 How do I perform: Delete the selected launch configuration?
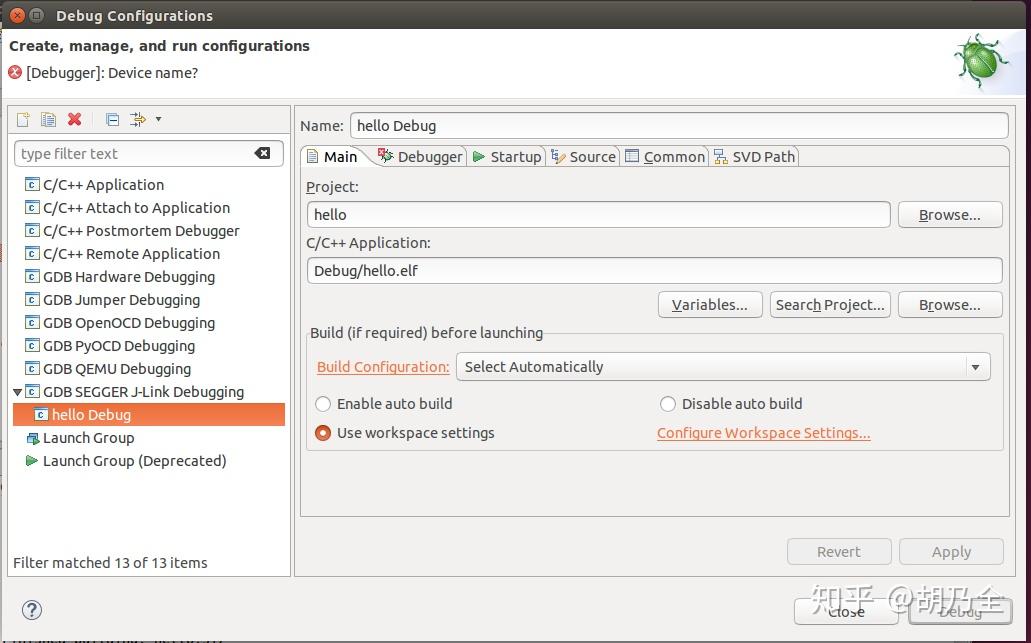pyautogui.click(x=73, y=119)
